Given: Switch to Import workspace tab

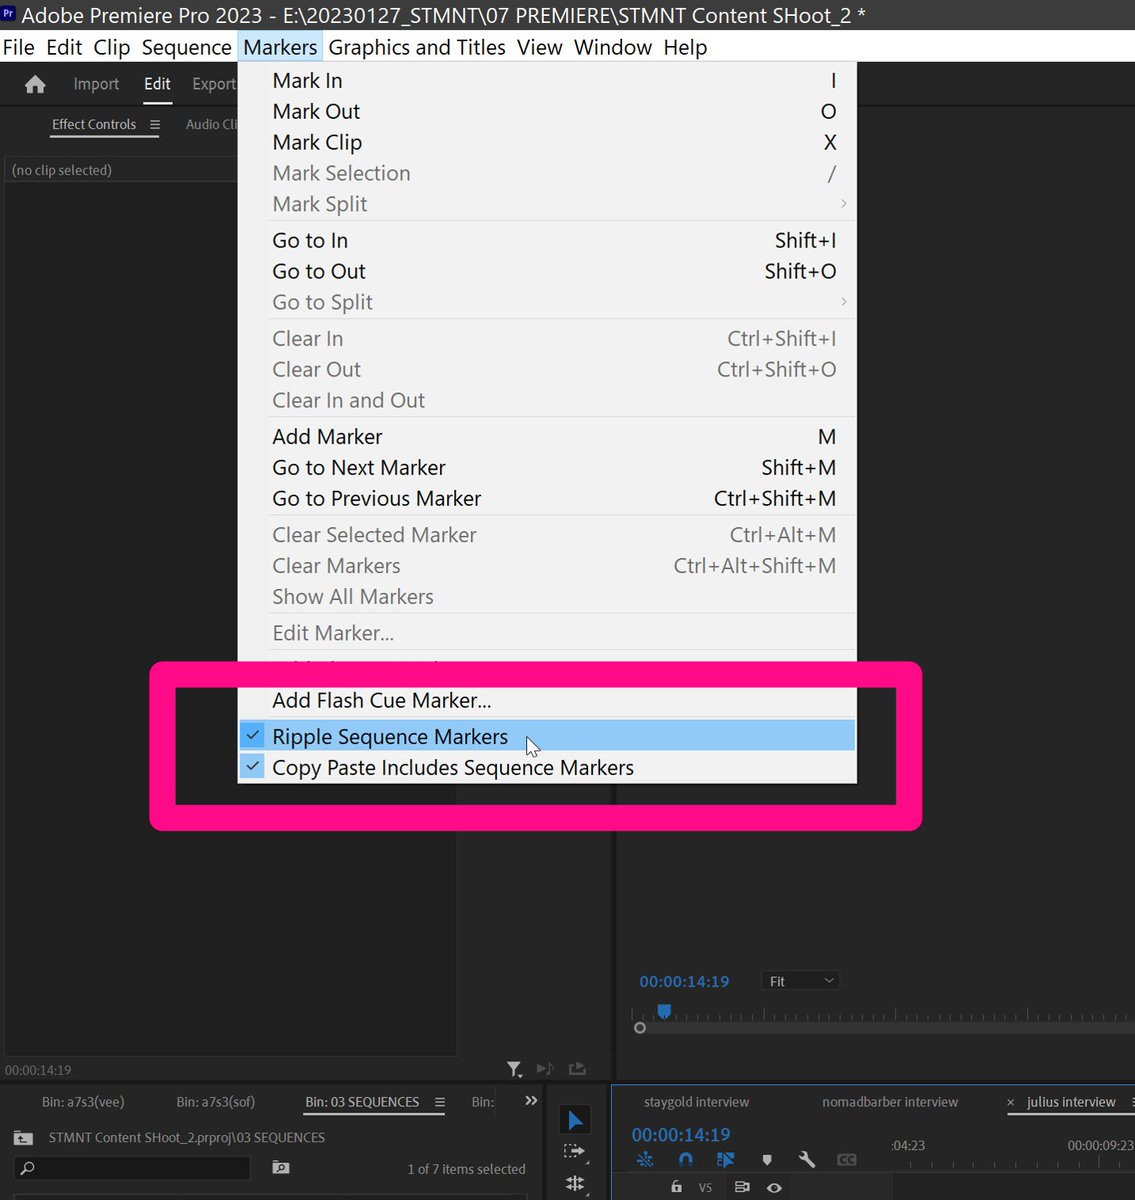Looking at the screenshot, I should coord(96,84).
